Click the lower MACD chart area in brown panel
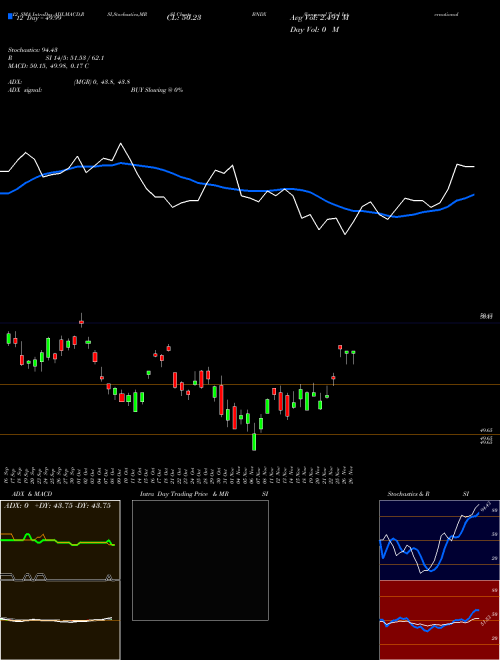This screenshot has width=500, height=660. coord(60,620)
